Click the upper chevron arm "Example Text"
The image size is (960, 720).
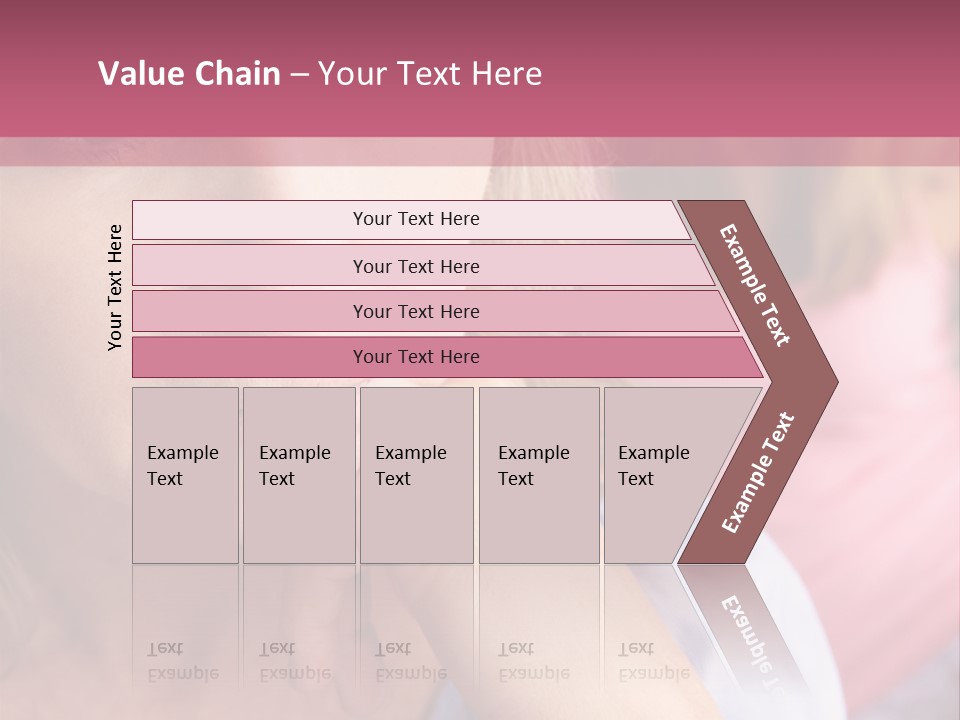click(x=757, y=287)
